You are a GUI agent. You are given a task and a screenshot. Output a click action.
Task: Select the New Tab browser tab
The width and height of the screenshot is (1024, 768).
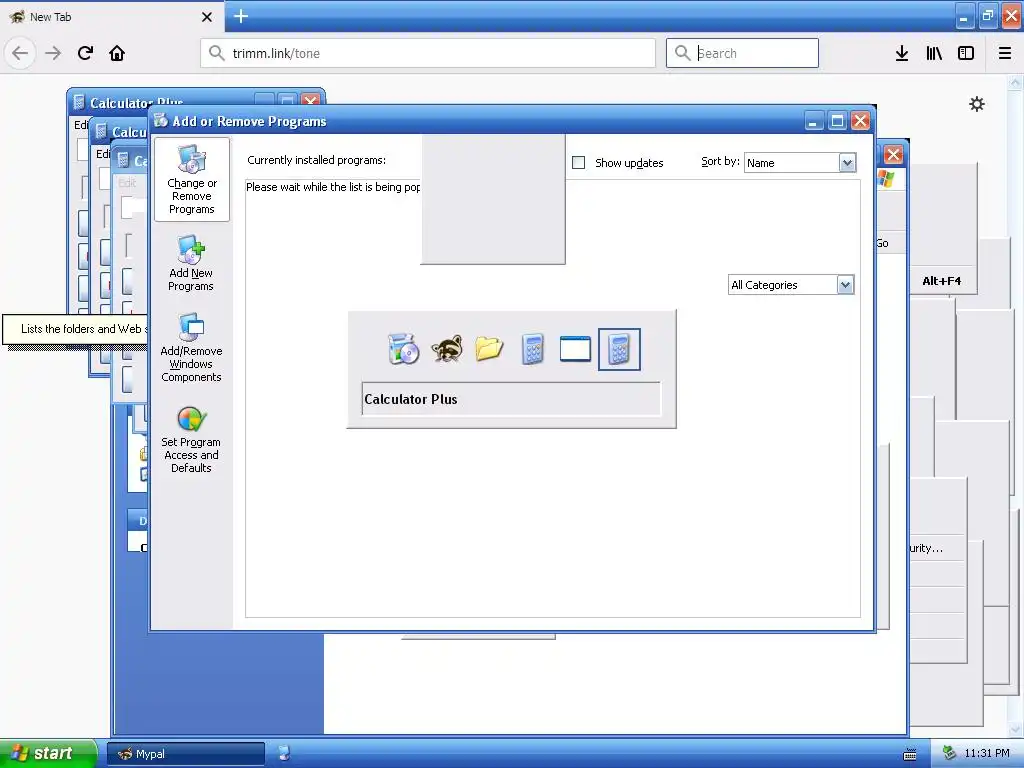coord(111,17)
